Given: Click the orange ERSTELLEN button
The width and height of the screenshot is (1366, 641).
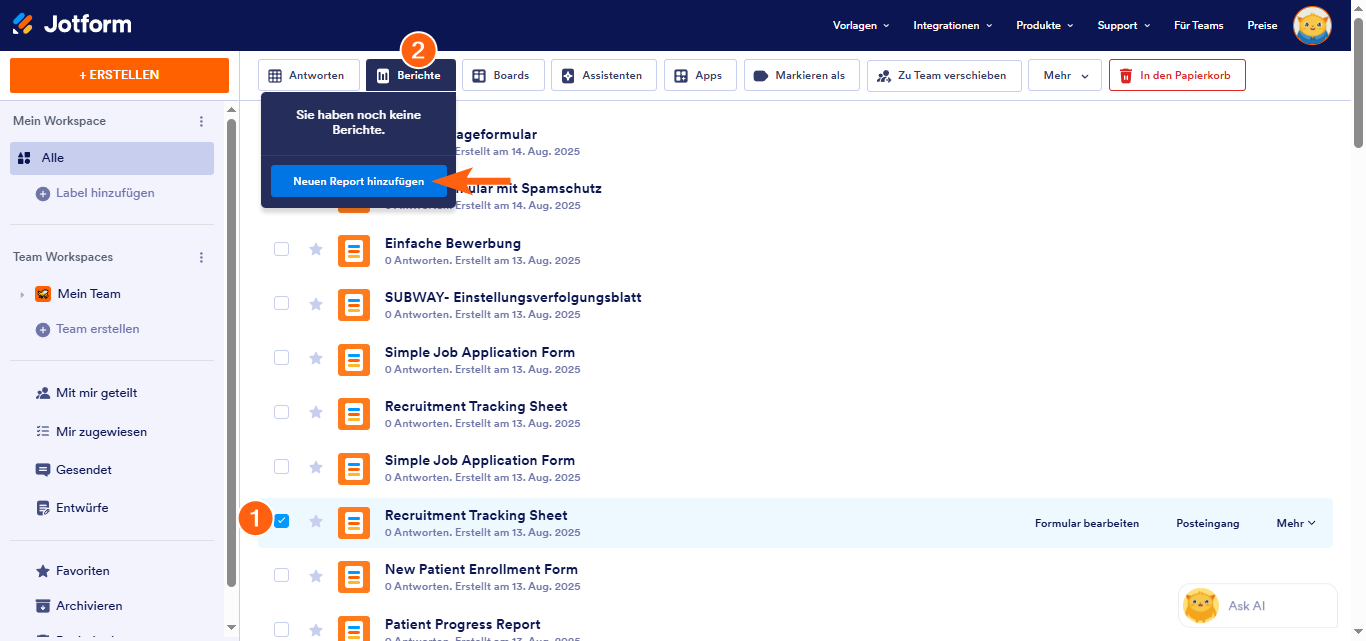Looking at the screenshot, I should pos(119,75).
